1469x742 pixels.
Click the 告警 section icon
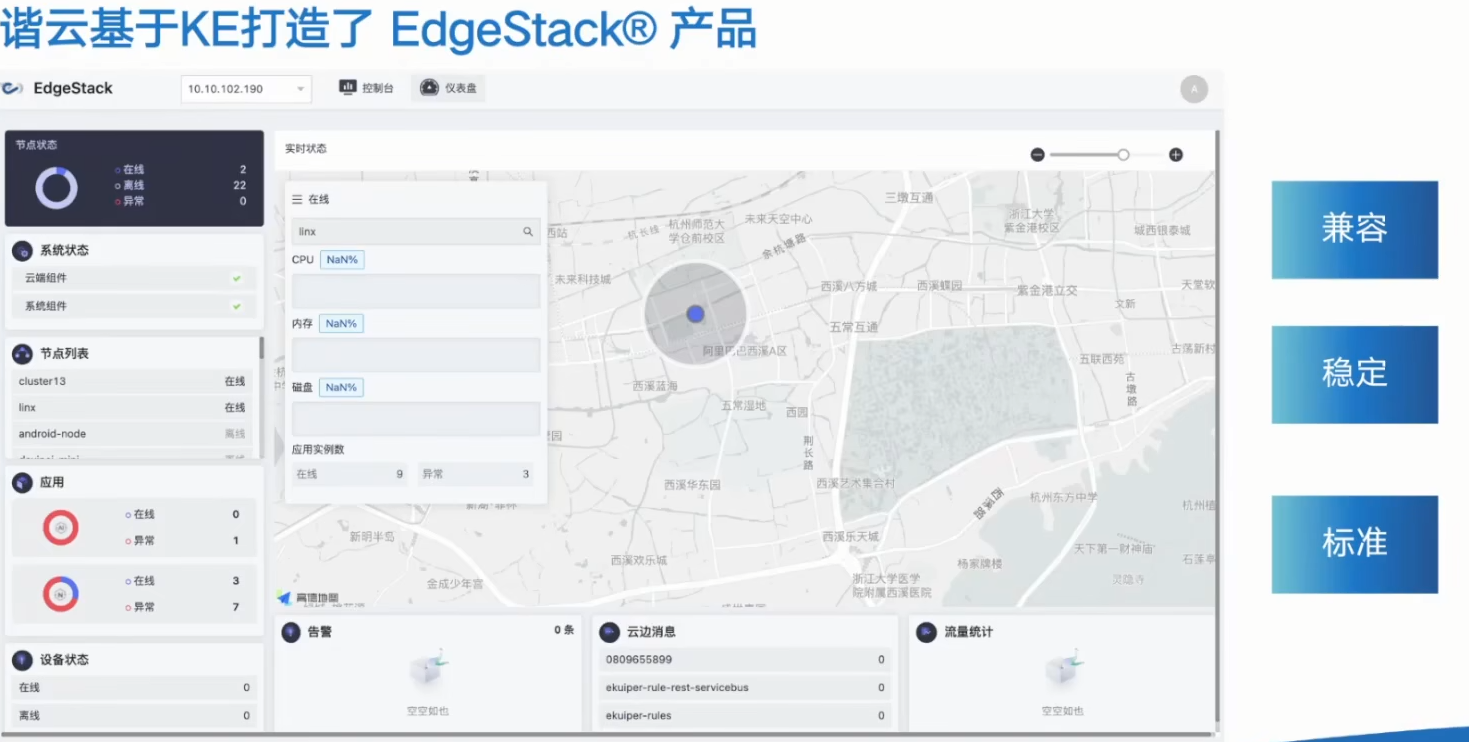292,632
